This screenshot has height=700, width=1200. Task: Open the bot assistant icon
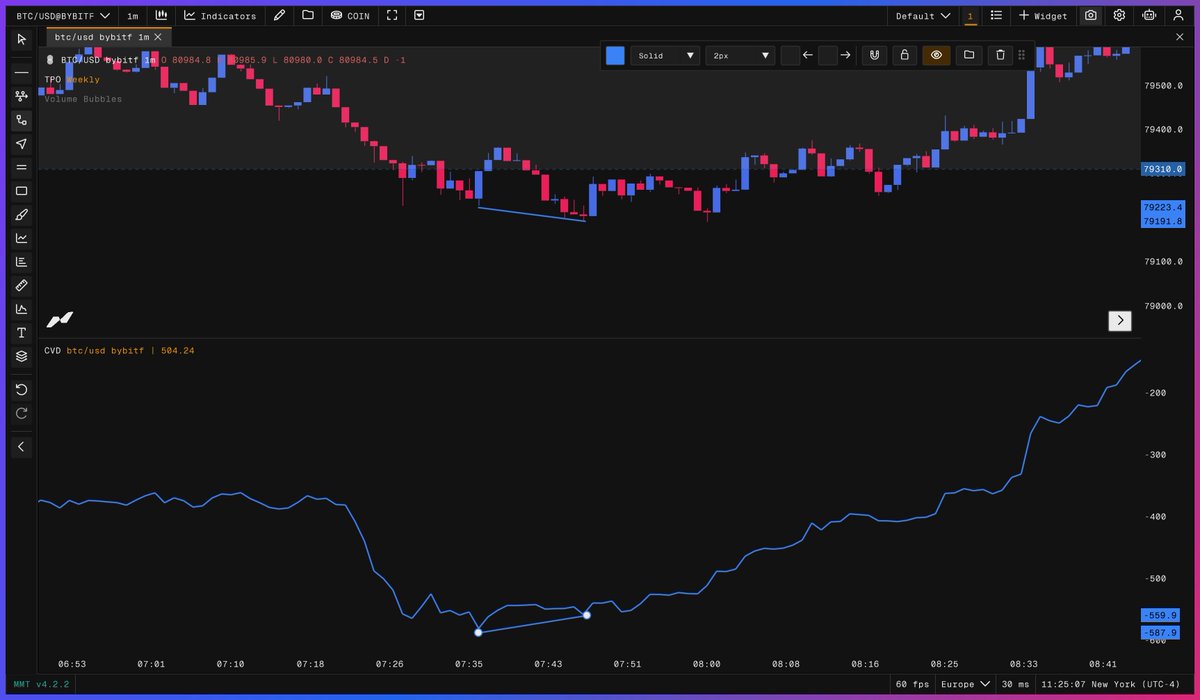pyautogui.click(x=1148, y=15)
